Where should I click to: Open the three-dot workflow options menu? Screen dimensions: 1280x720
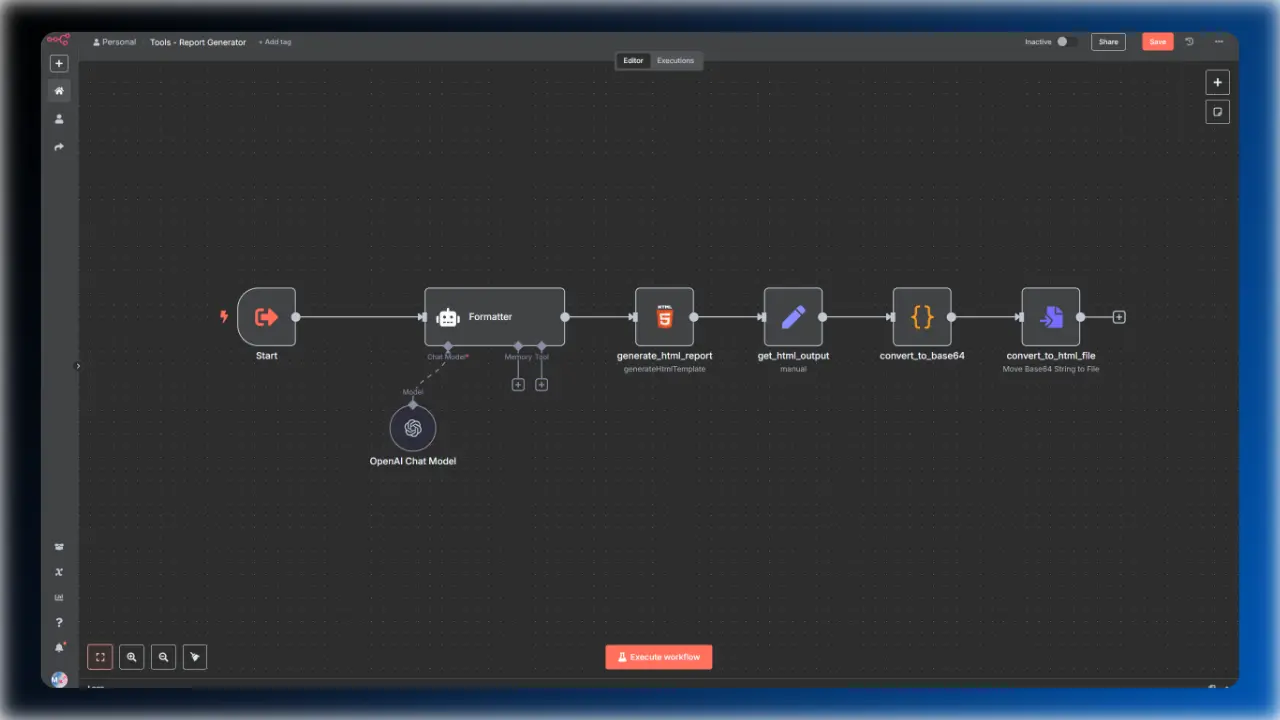[1219, 41]
